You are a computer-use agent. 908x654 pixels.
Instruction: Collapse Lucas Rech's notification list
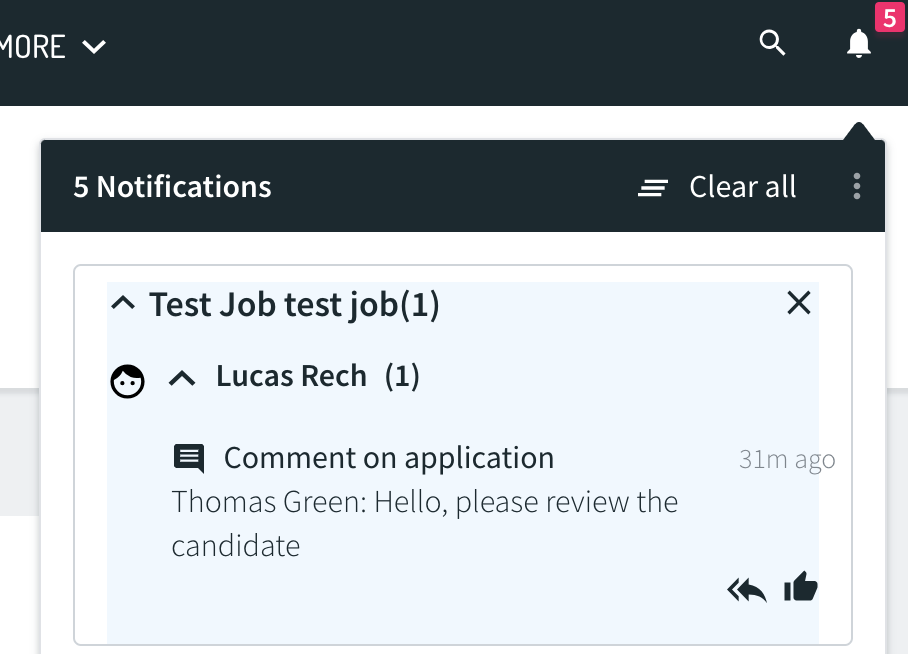point(182,378)
